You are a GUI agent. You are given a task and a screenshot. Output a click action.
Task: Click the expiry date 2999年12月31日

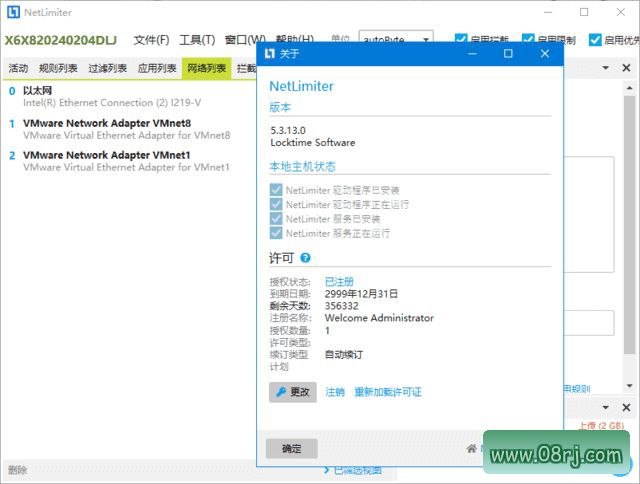[x=361, y=294]
